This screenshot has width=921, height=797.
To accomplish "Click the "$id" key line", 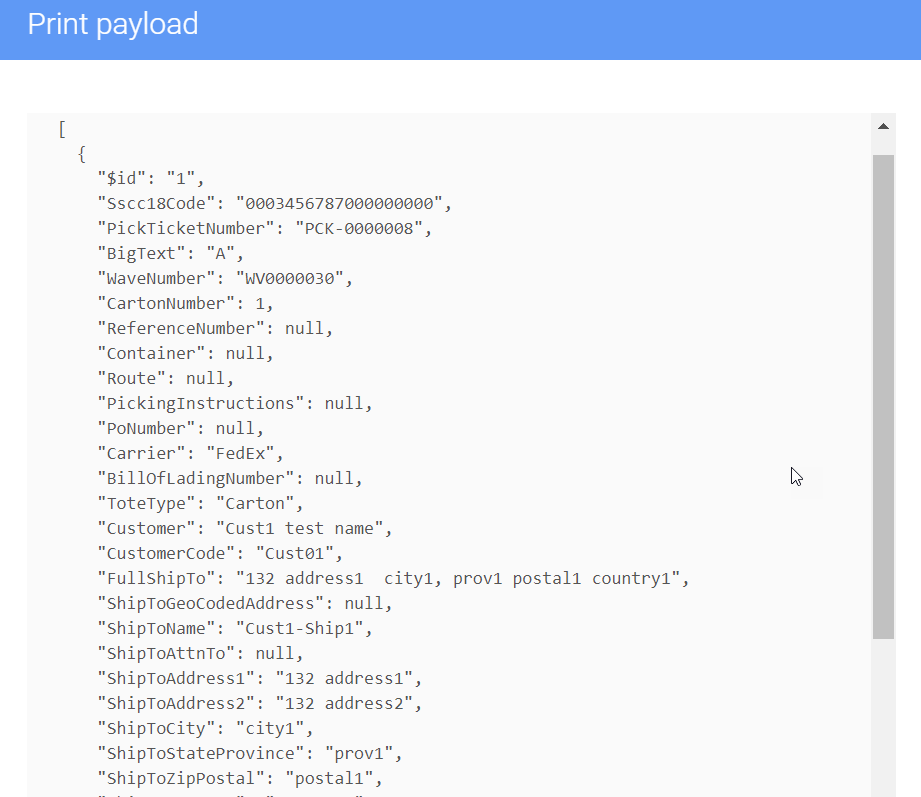I will click(x=151, y=178).
